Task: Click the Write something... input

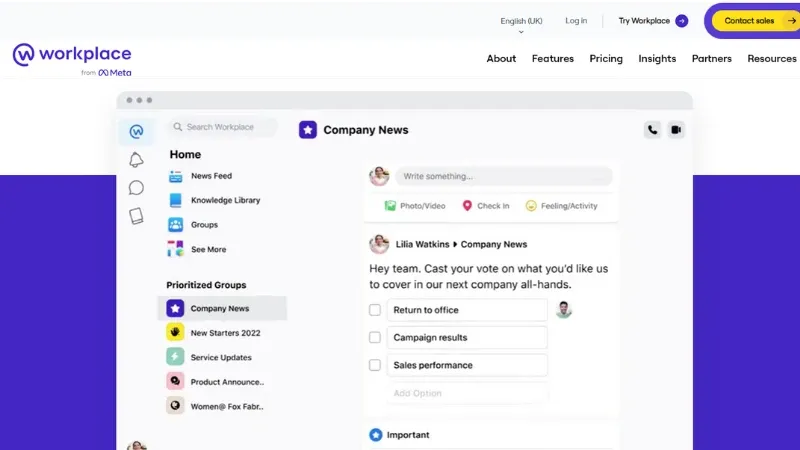Action: pyautogui.click(x=504, y=176)
